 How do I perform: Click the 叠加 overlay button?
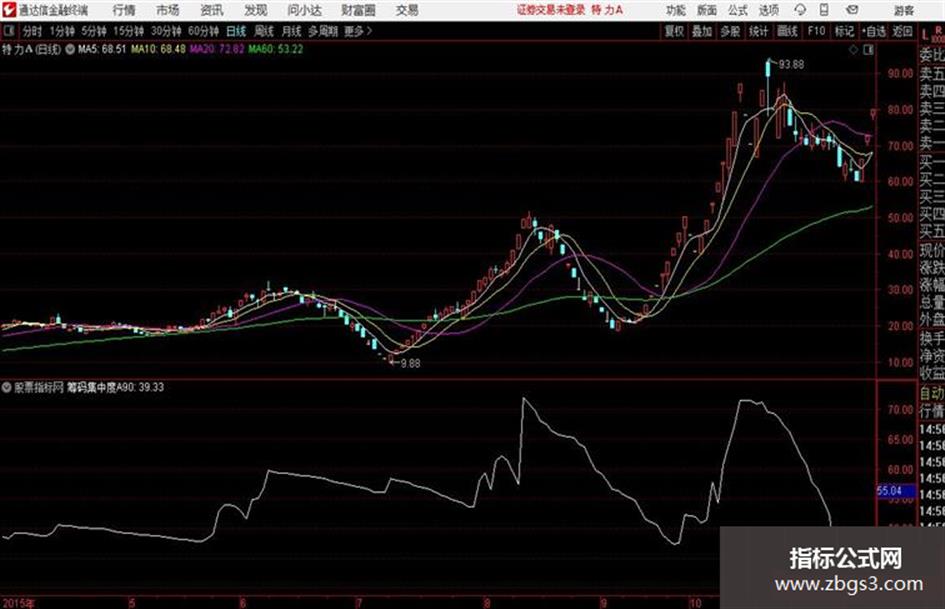[702, 31]
